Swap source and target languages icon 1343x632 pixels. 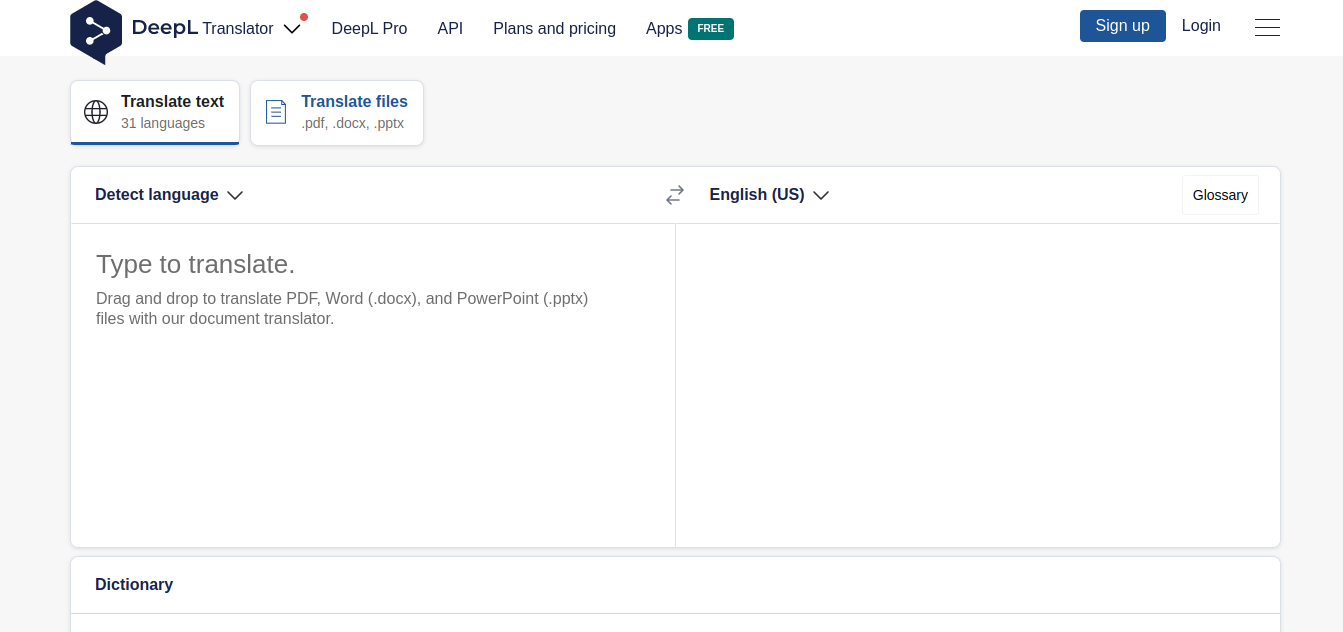click(675, 195)
